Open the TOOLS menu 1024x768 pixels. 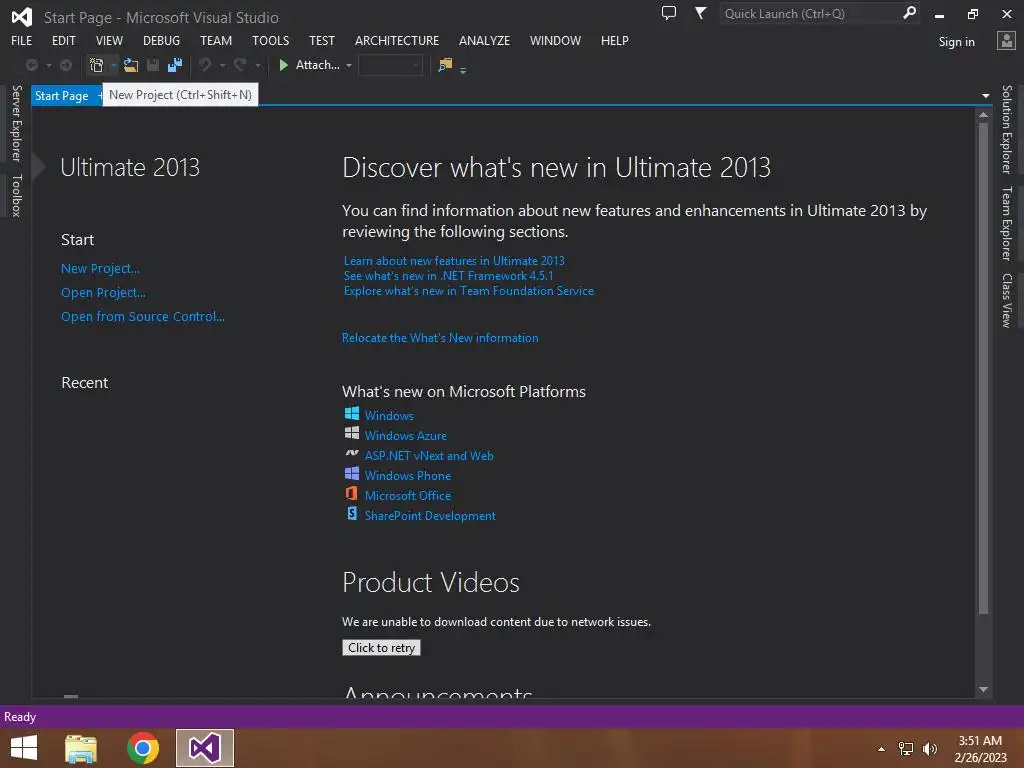(270, 40)
